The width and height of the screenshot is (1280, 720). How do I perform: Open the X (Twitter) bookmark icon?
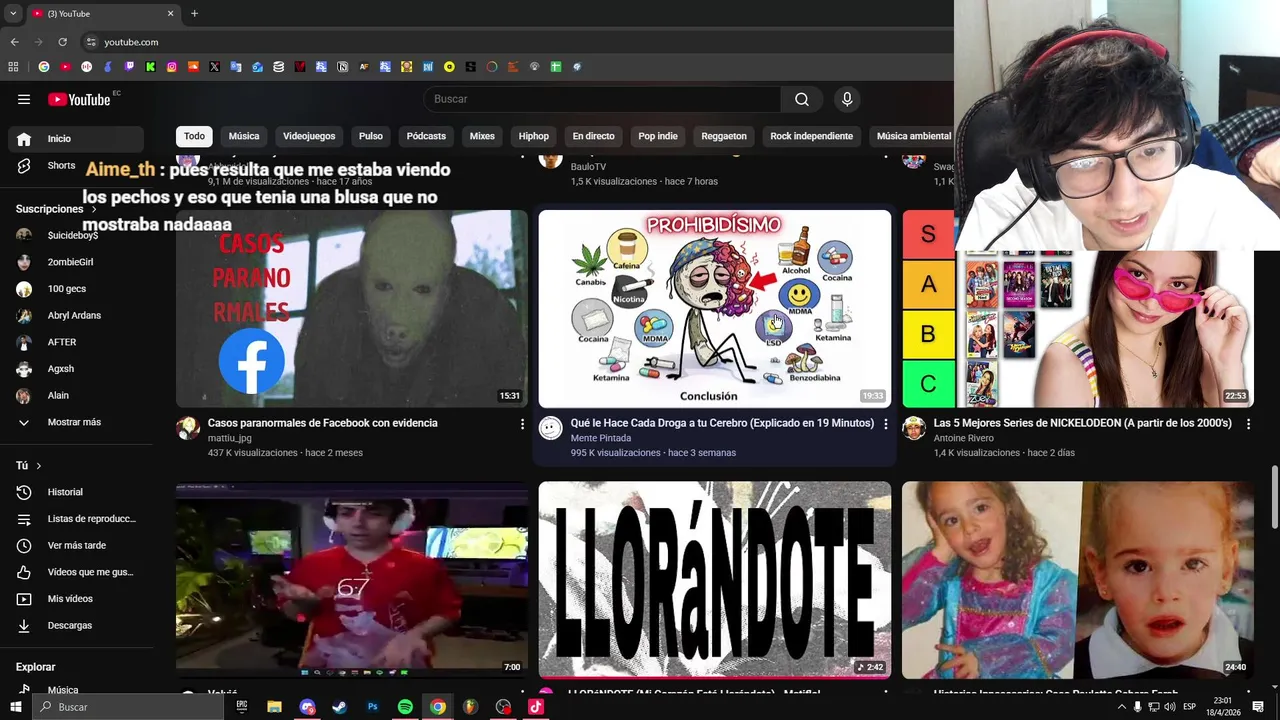click(214, 67)
